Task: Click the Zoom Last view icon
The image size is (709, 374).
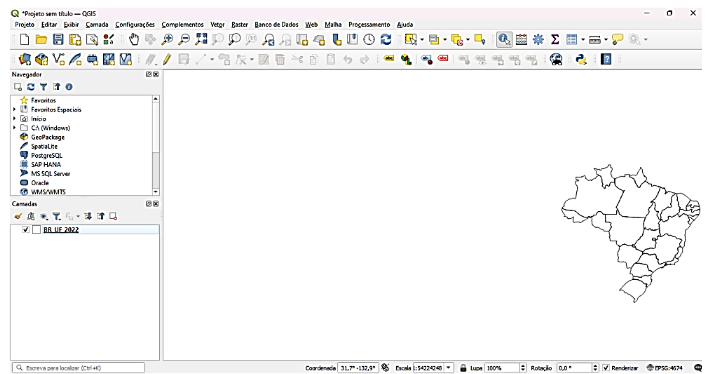Action: point(268,40)
